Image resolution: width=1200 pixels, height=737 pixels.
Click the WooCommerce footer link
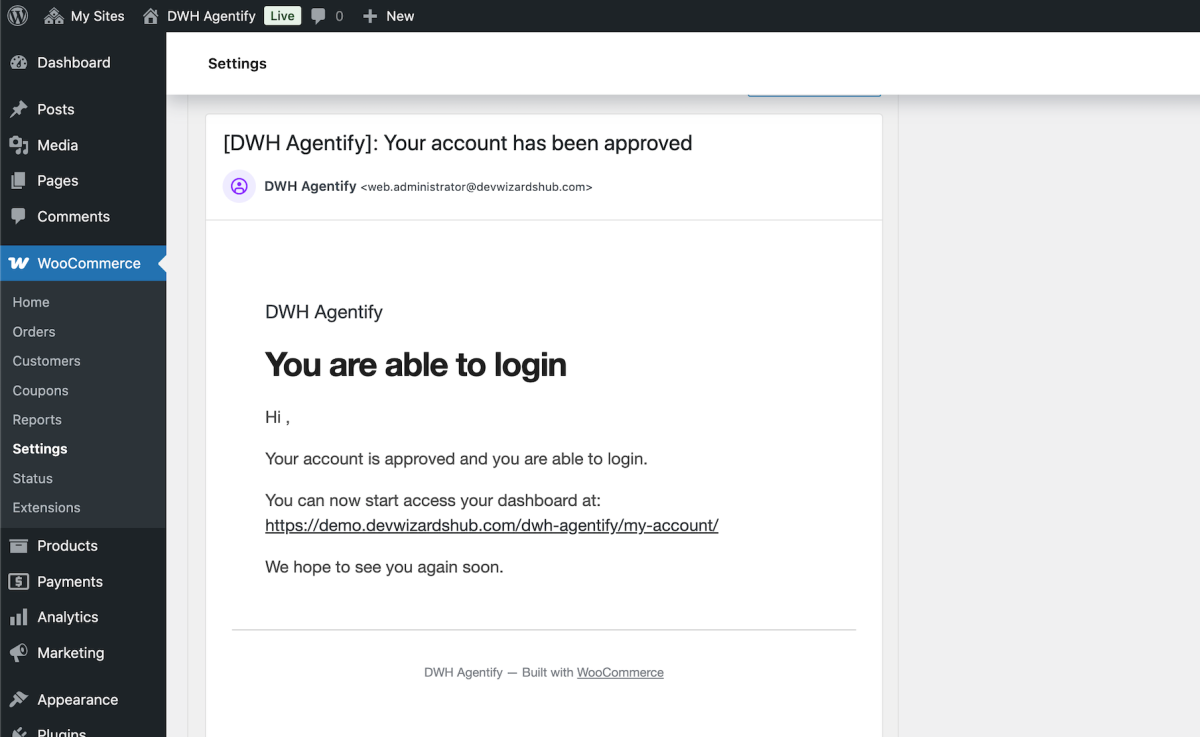click(620, 673)
